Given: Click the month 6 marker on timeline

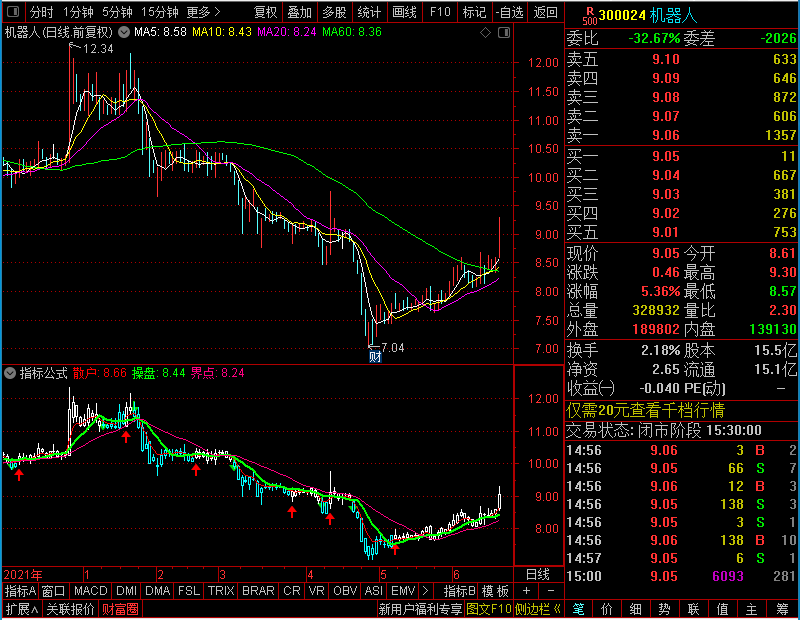Looking at the screenshot, I should (456, 575).
